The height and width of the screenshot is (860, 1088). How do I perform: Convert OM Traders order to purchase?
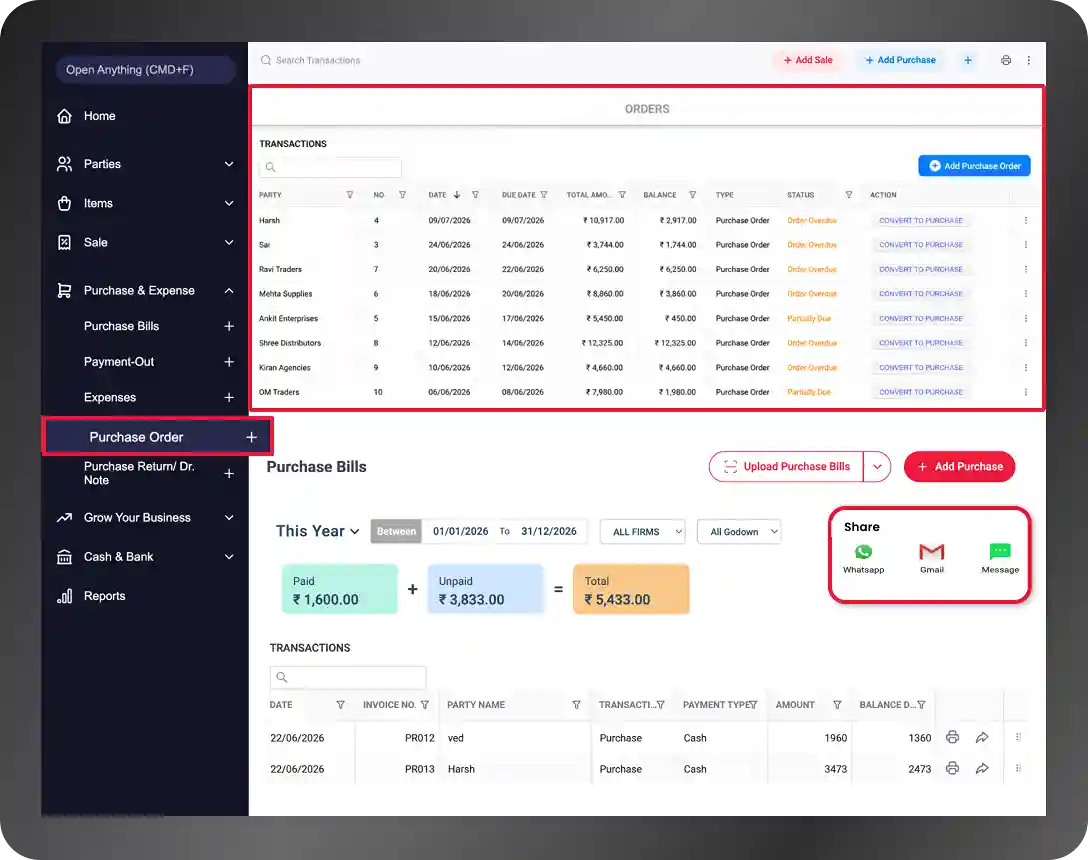921,392
